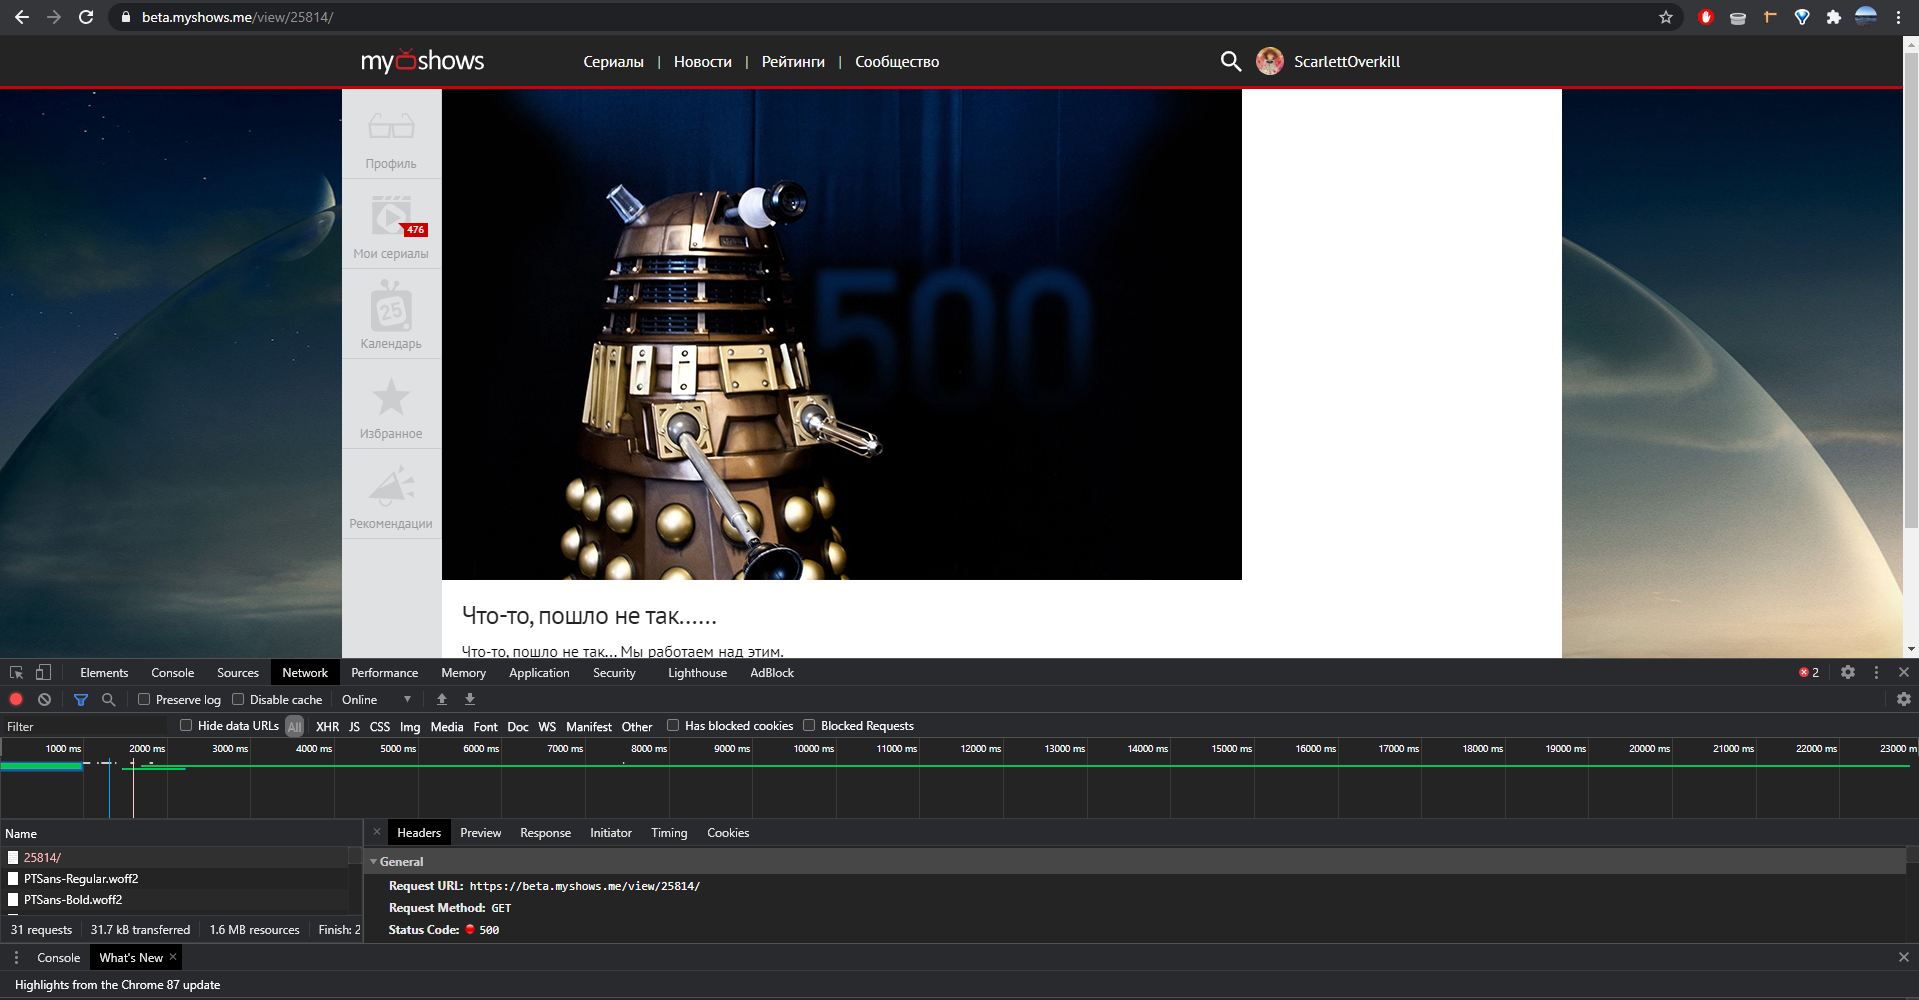This screenshot has height=1000, width=1919.
Task: Switch to the Elements tab
Action: click(104, 672)
